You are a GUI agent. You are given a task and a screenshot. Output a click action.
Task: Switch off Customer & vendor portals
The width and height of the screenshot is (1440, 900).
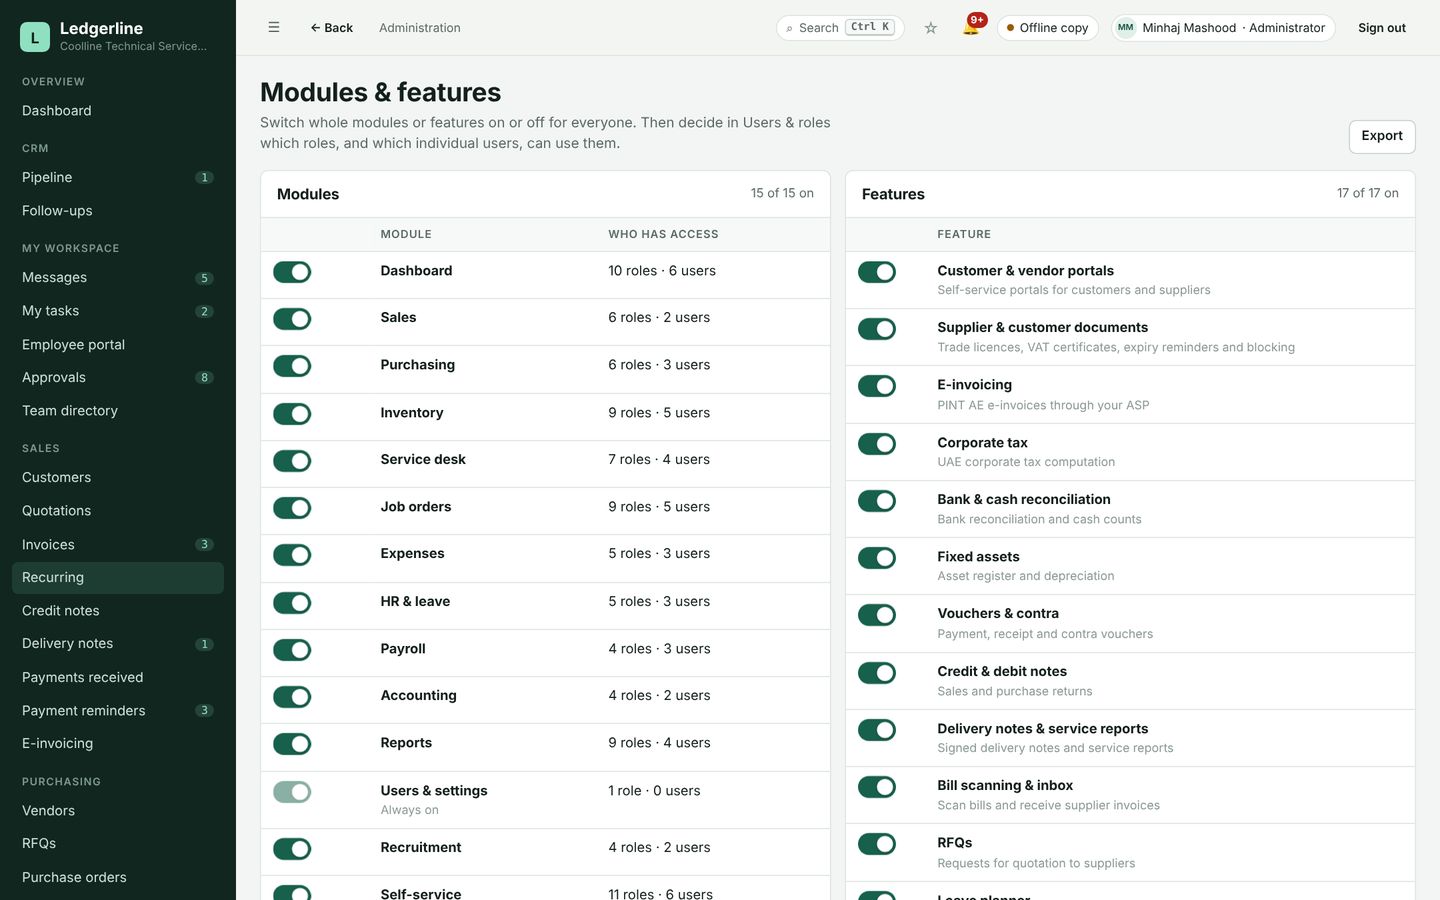pos(877,272)
